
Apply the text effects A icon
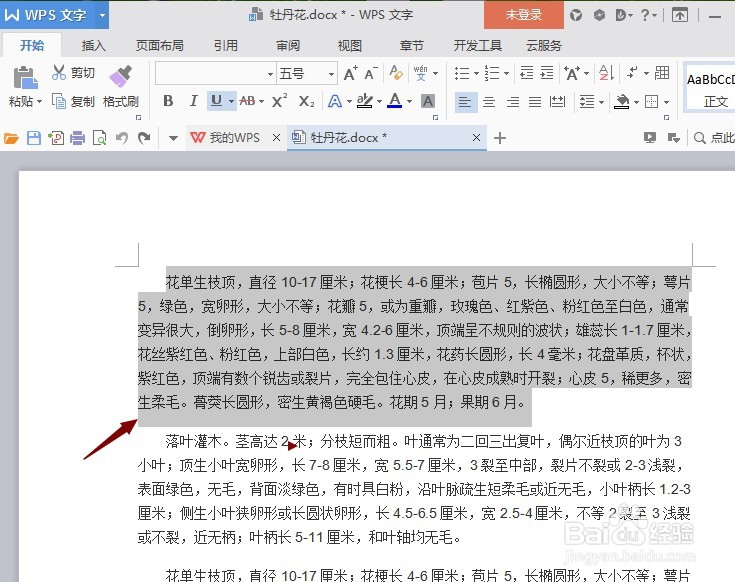335,101
